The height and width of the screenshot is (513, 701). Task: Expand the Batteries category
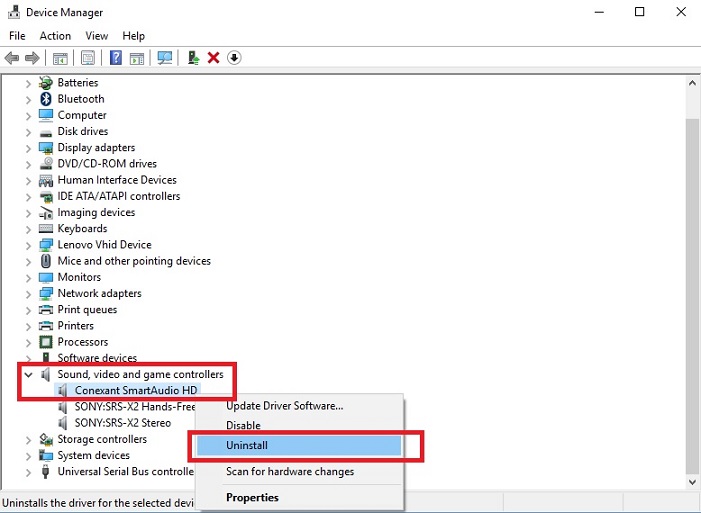28,84
